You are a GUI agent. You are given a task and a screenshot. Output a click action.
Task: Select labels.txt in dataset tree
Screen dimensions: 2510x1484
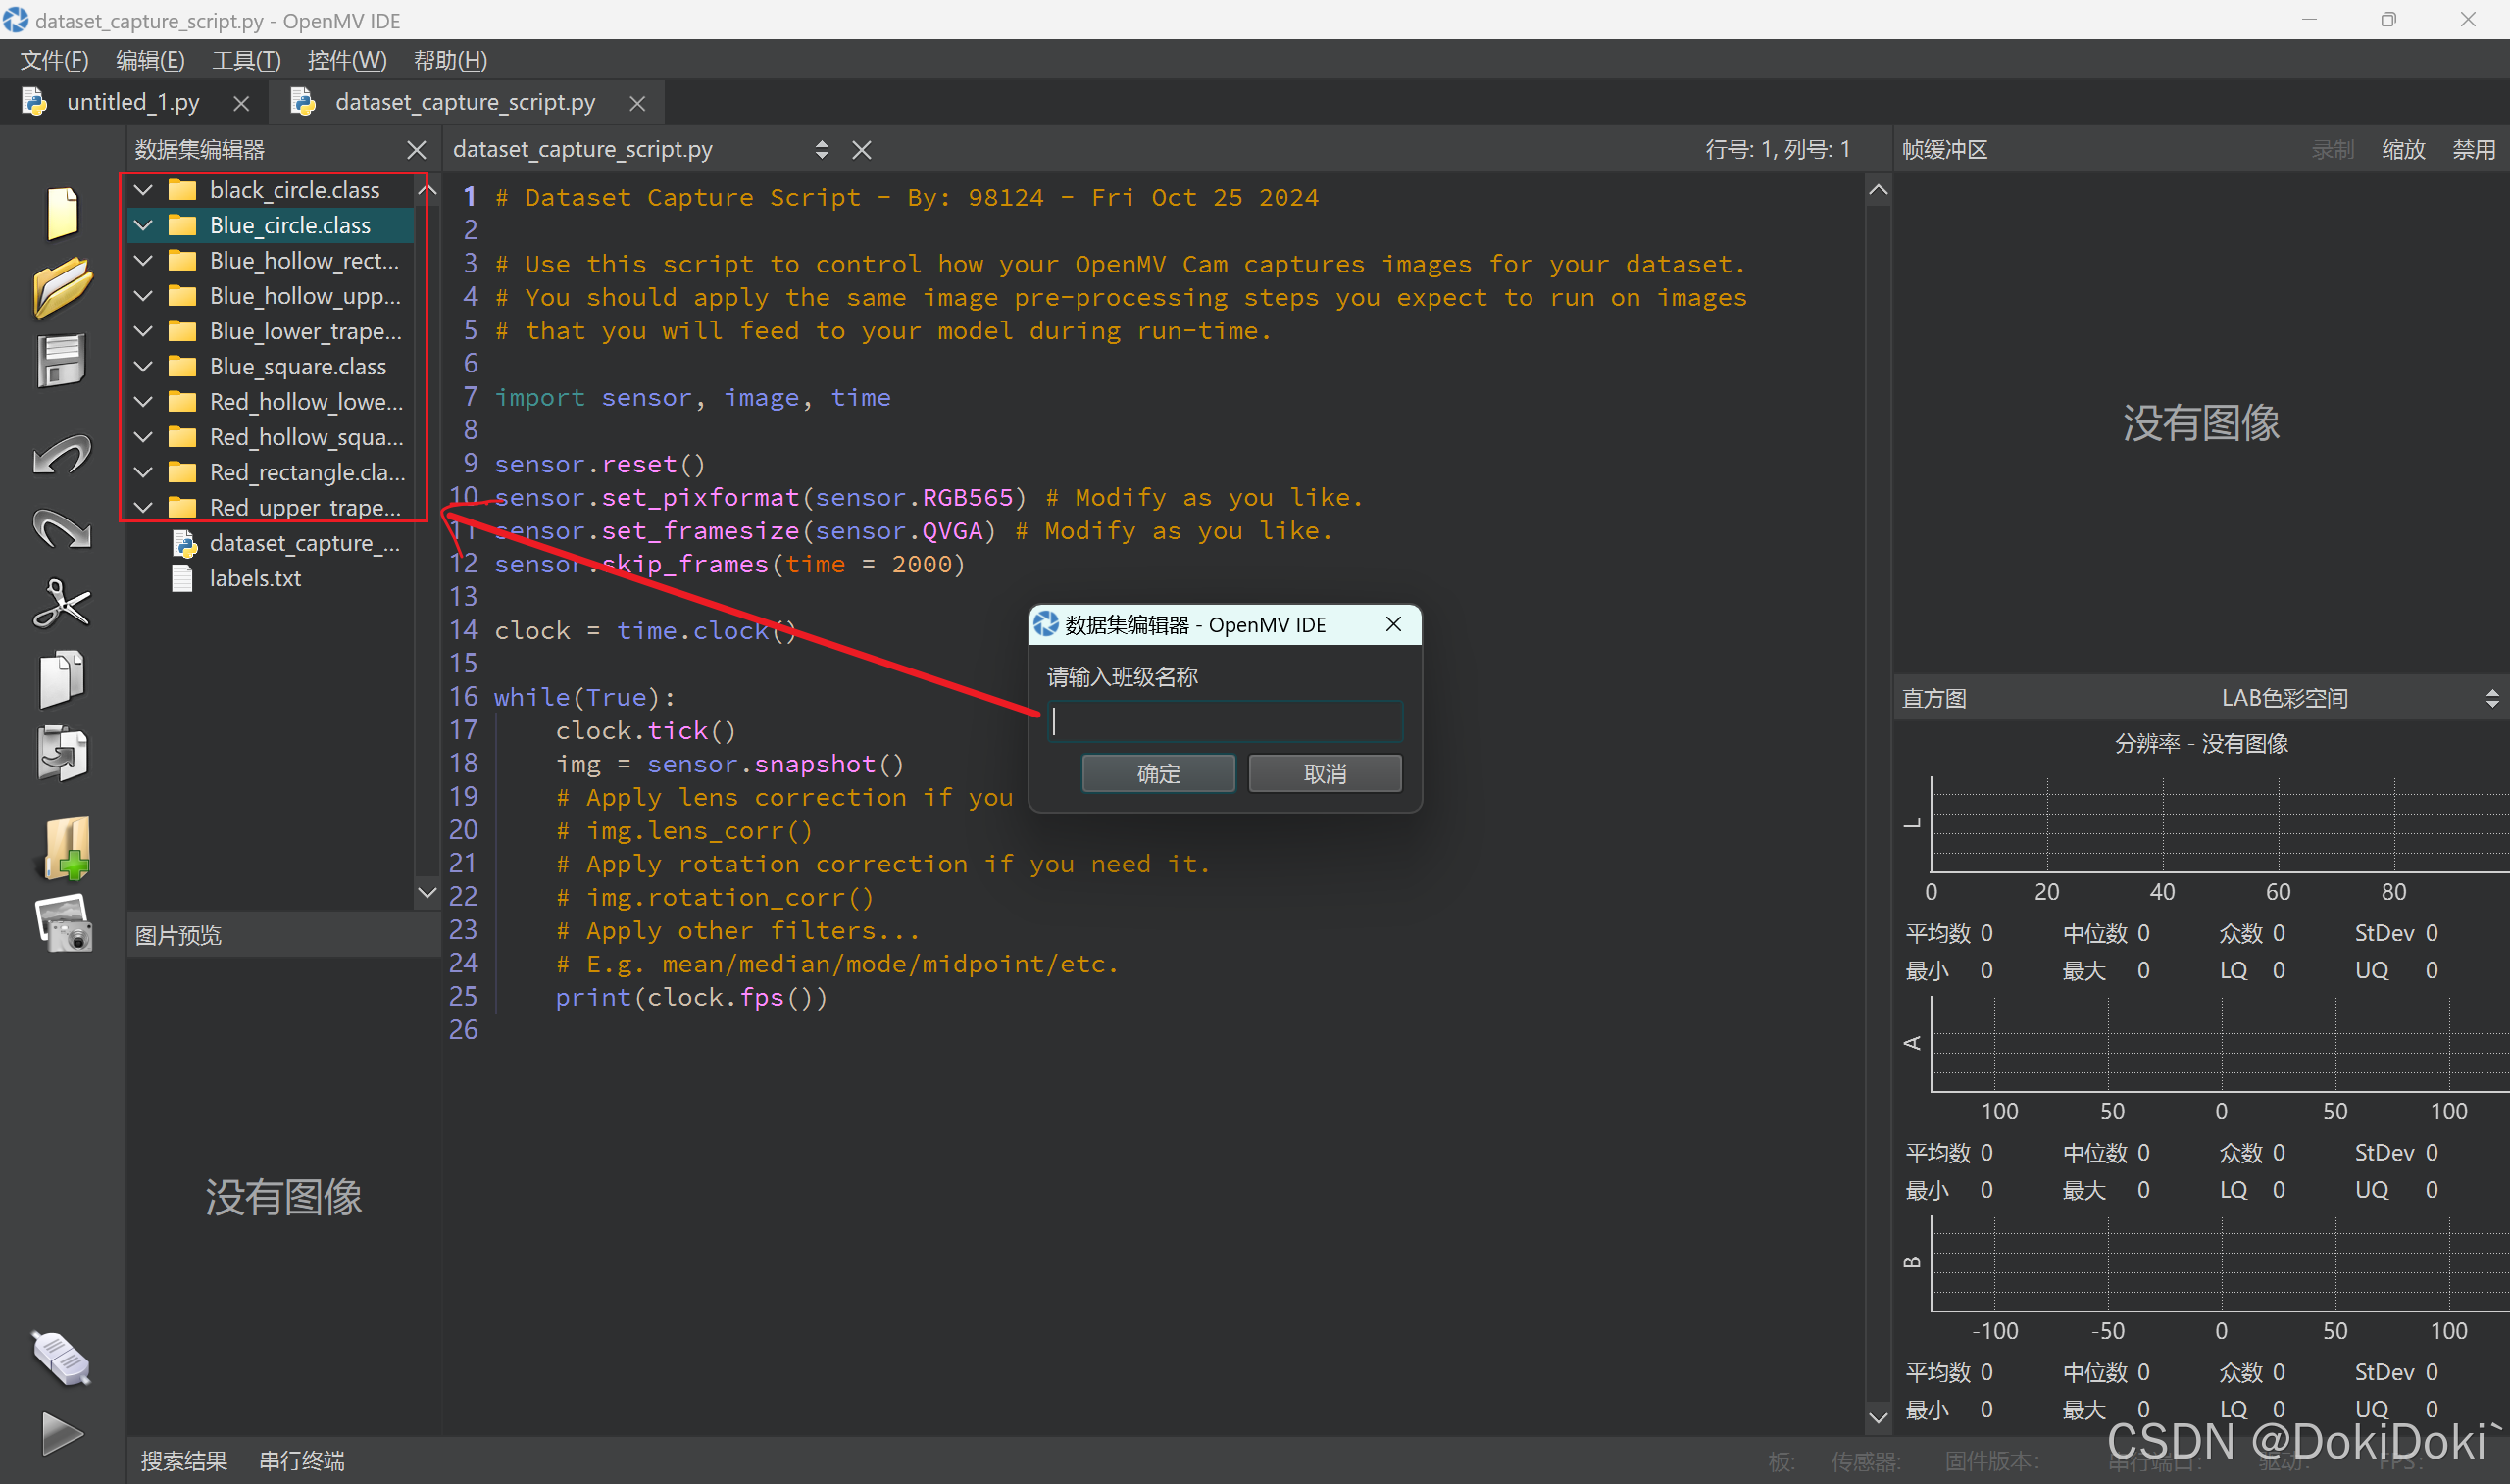254,578
